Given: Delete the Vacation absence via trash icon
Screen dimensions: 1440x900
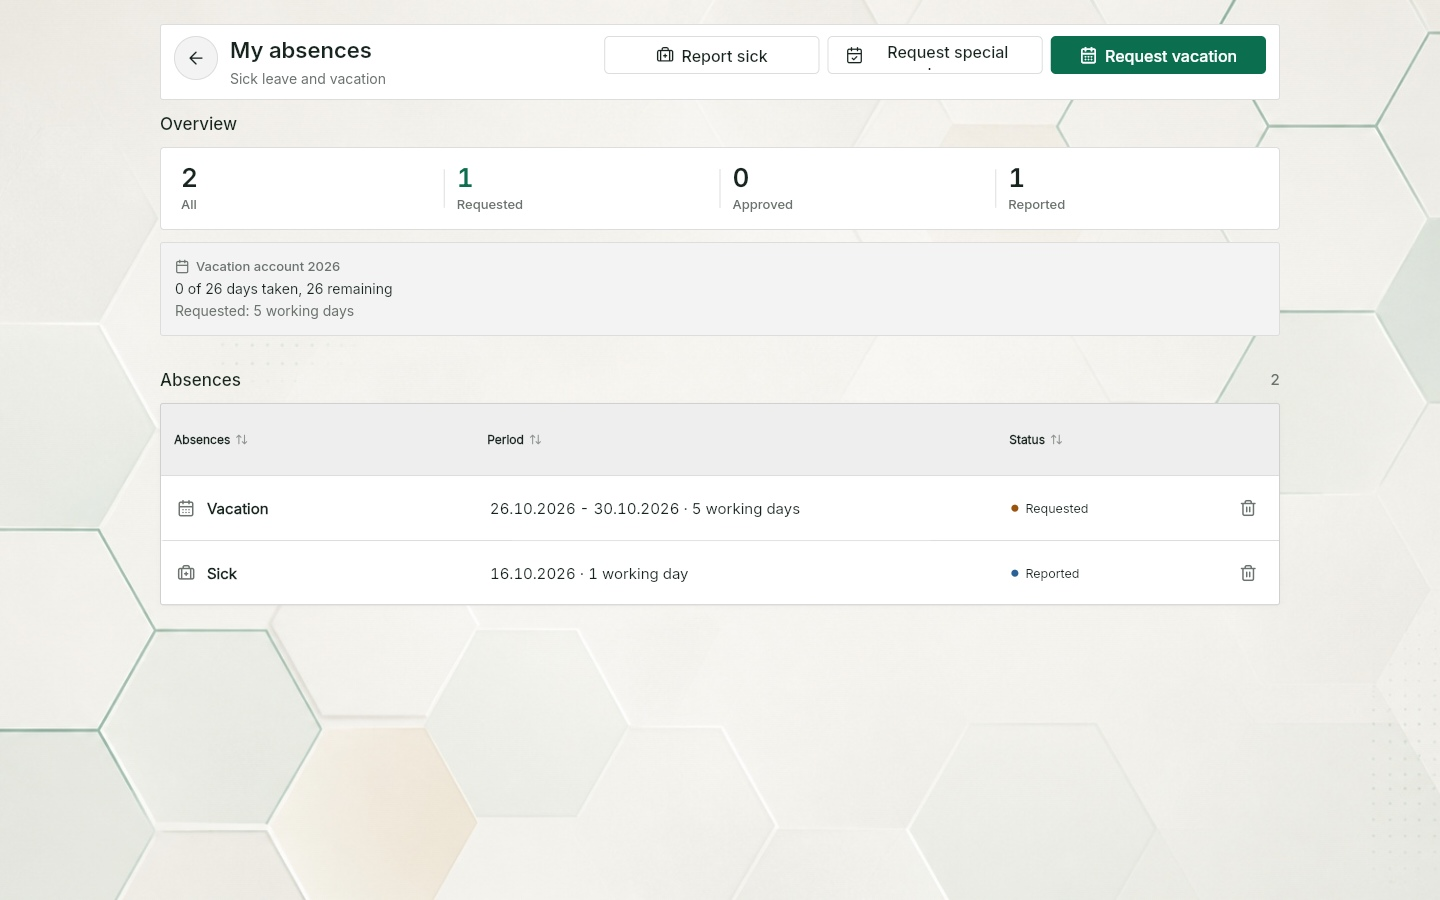Looking at the screenshot, I should tap(1248, 508).
